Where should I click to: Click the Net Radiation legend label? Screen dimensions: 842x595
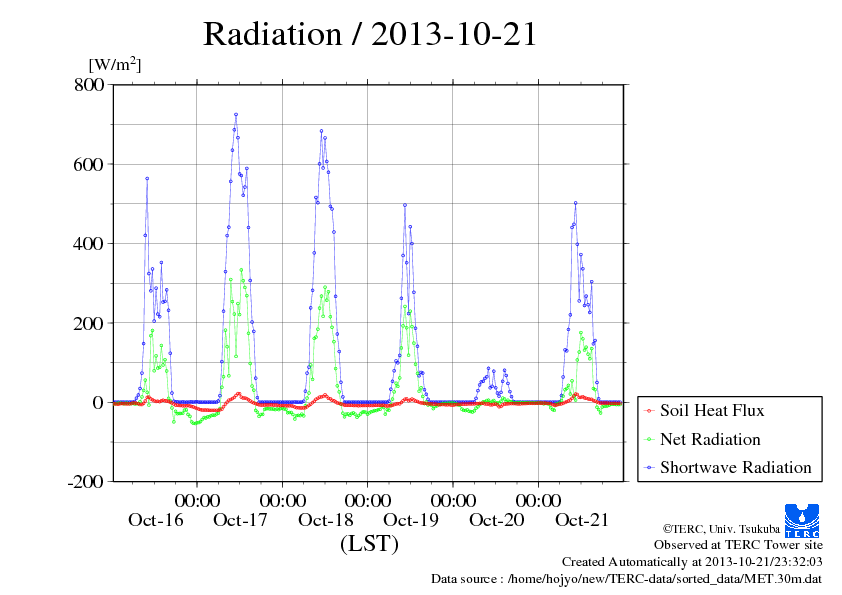click(x=710, y=439)
